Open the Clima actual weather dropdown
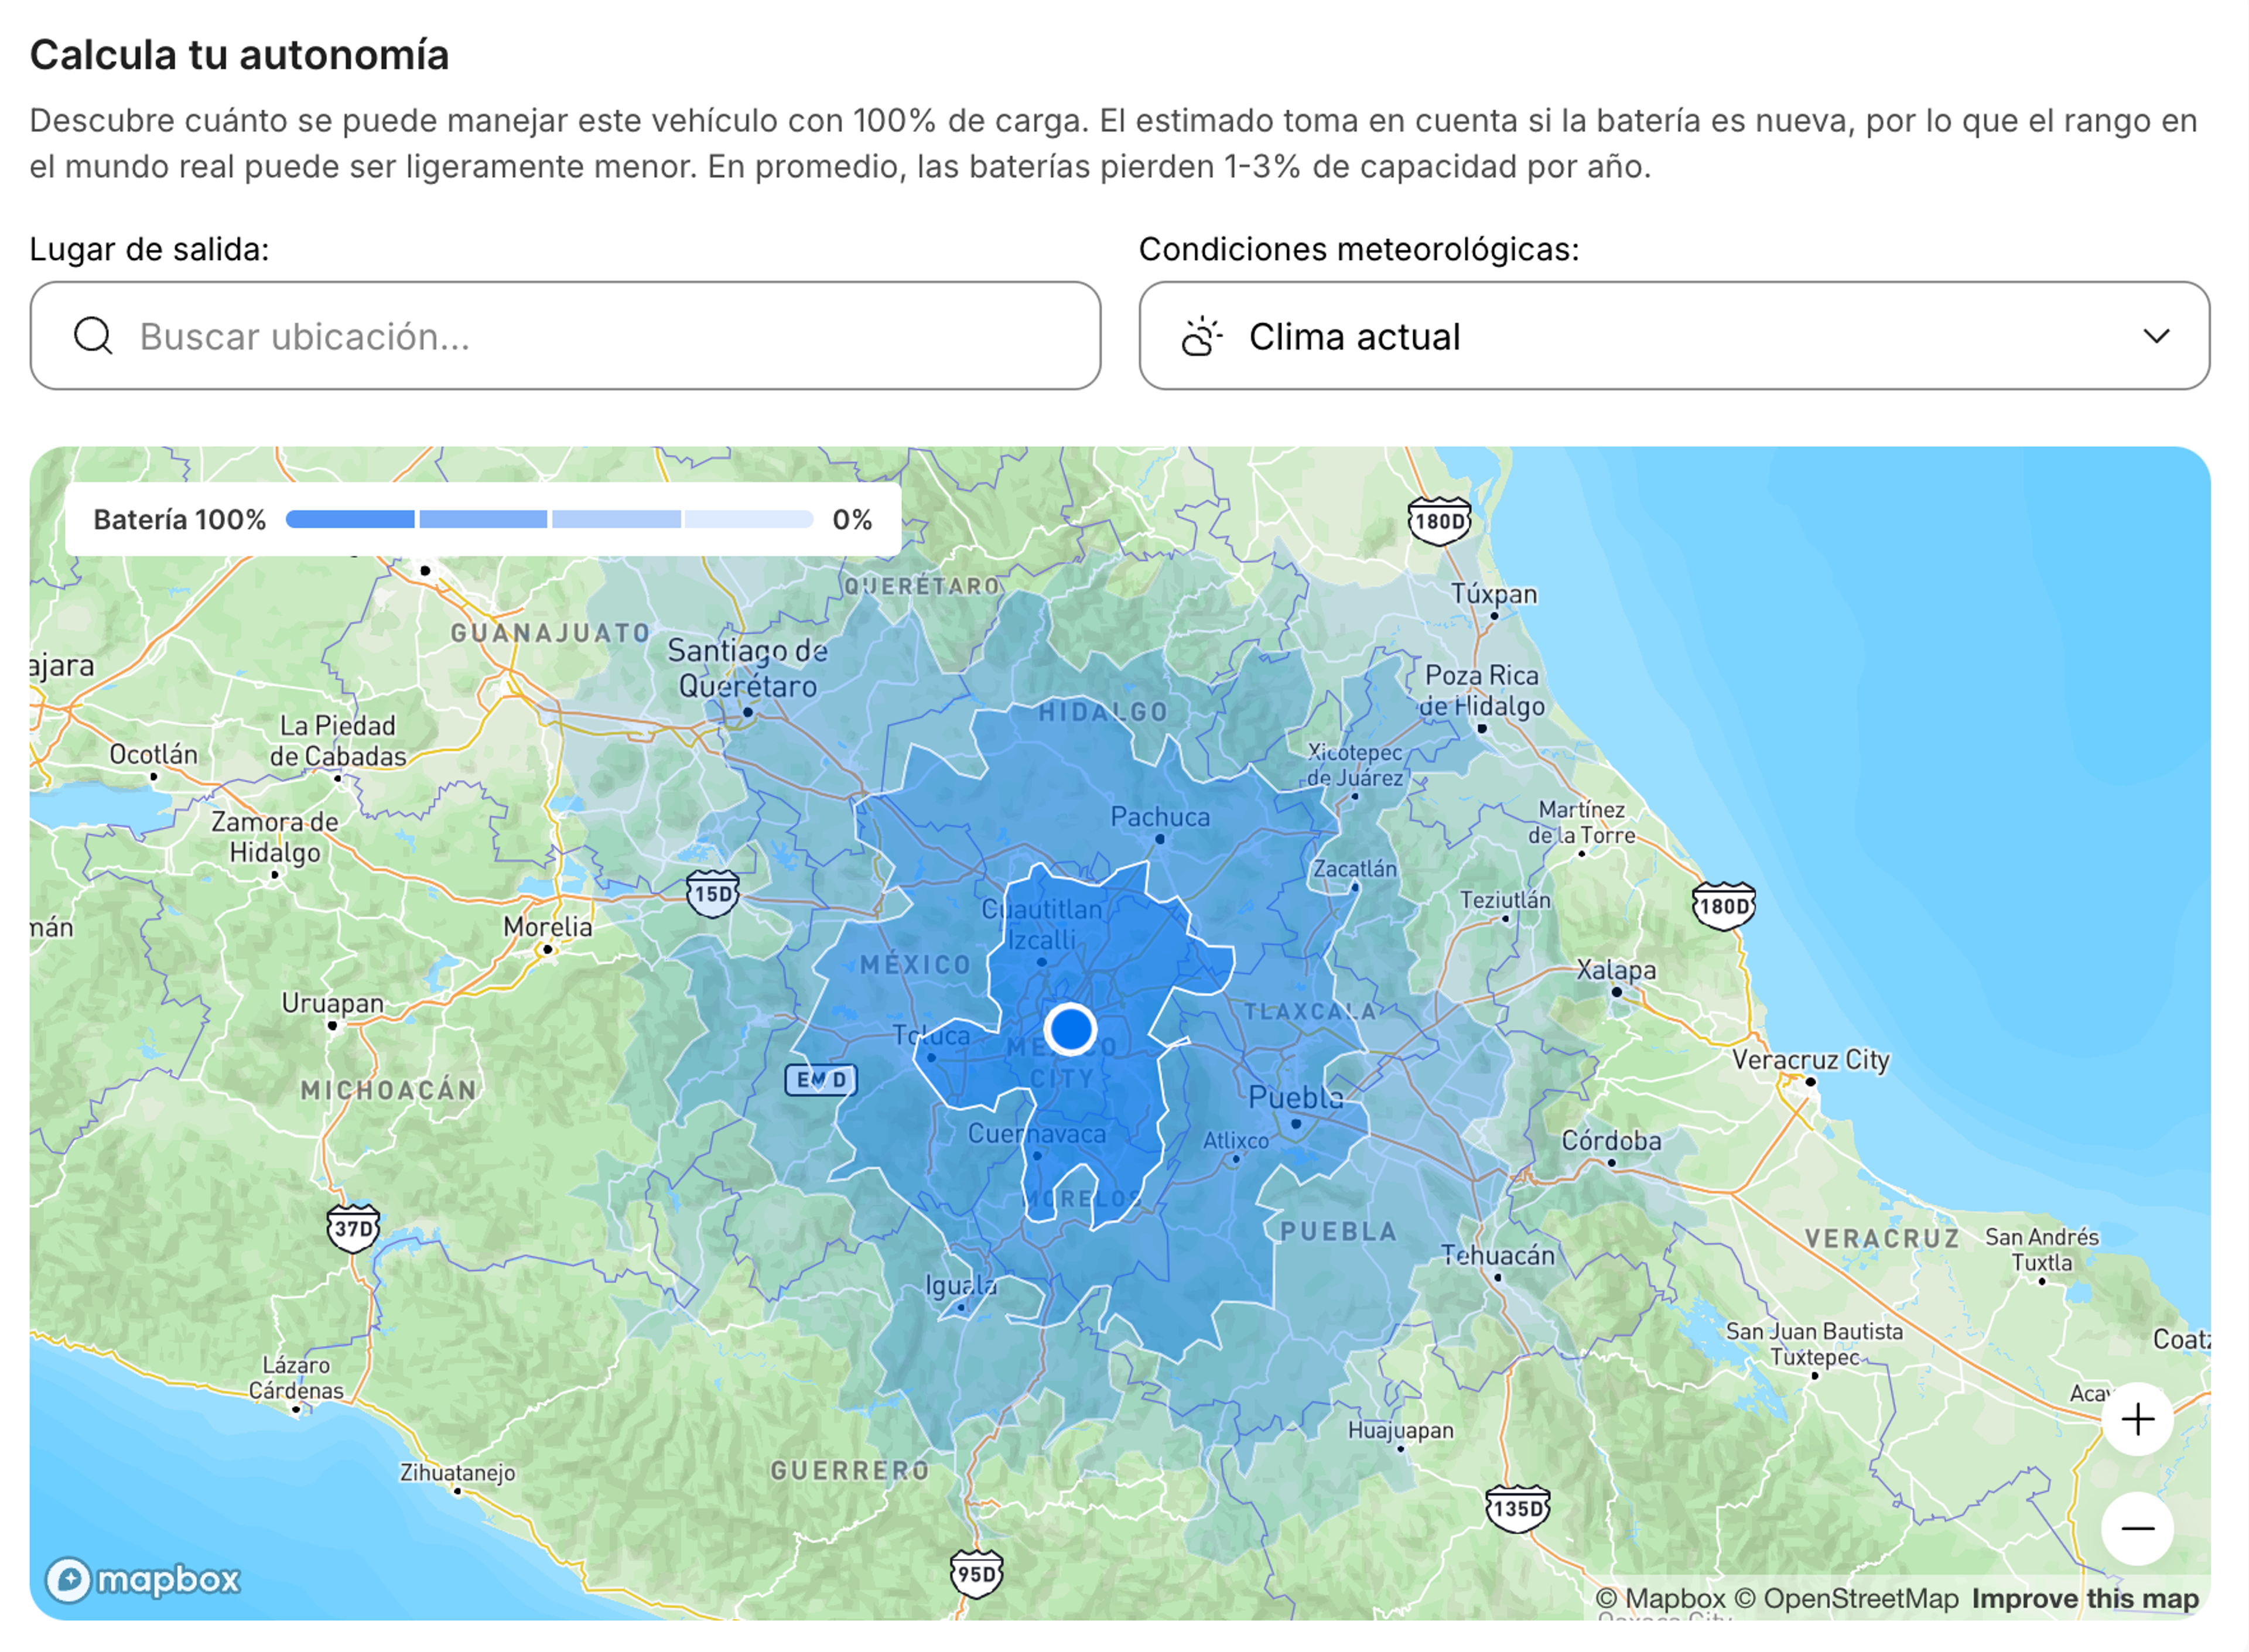The width and height of the screenshot is (2249, 1652). coord(1674,336)
